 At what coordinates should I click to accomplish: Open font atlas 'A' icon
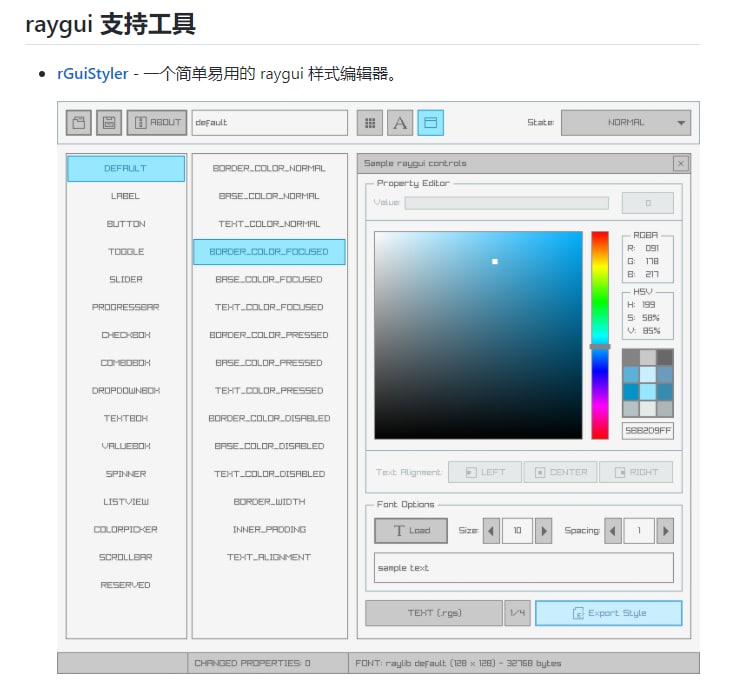click(400, 123)
